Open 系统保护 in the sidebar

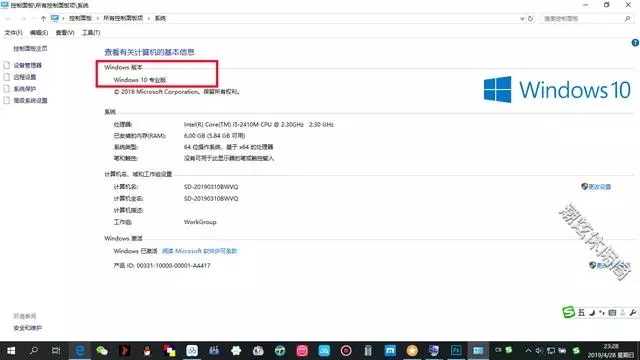24,89
